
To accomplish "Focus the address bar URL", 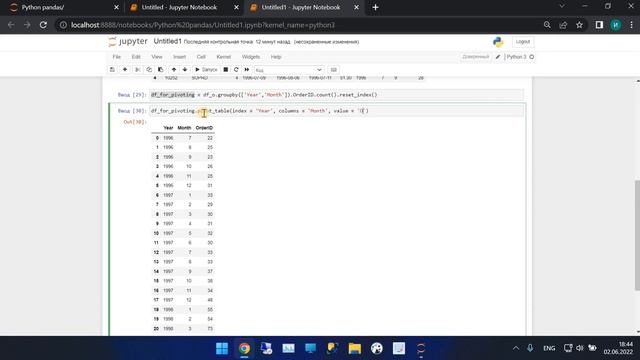I will click(x=203, y=25).
